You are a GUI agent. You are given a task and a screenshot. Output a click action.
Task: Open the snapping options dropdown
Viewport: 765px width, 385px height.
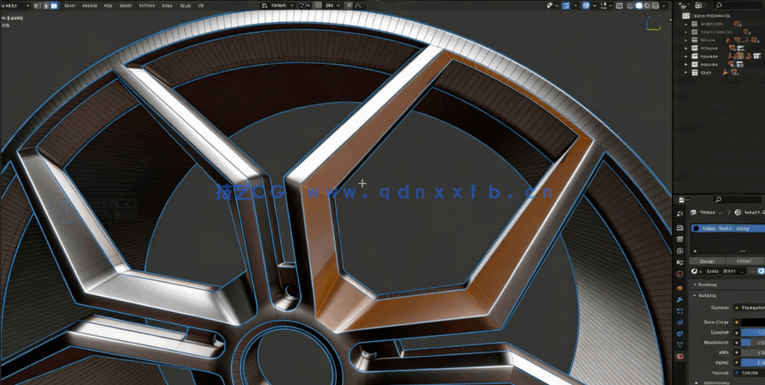point(332,5)
